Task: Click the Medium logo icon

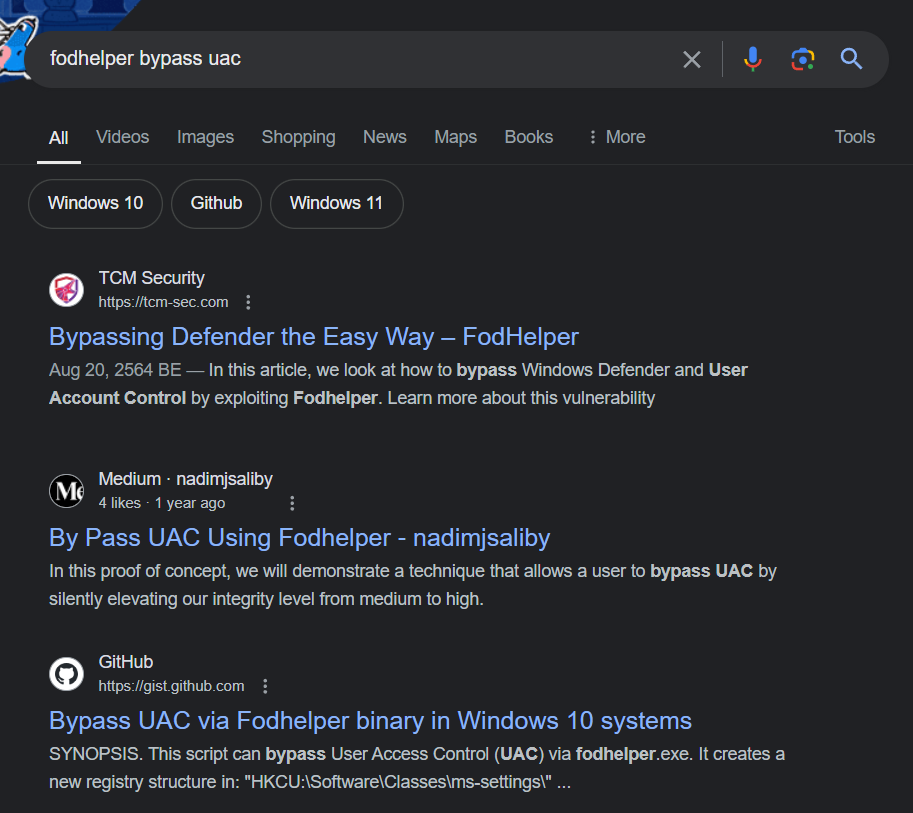Action: pyautogui.click(x=67, y=491)
